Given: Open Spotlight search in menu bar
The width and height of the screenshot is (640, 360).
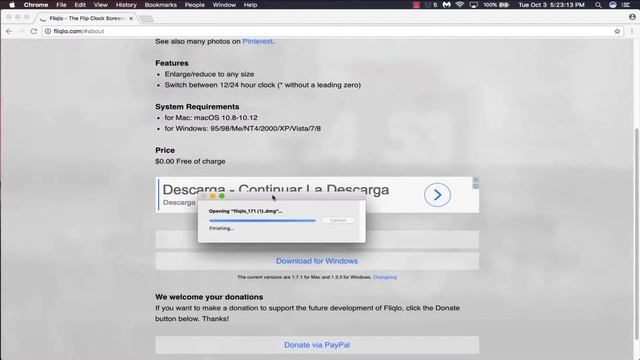Looking at the screenshot, I should coord(598,5).
